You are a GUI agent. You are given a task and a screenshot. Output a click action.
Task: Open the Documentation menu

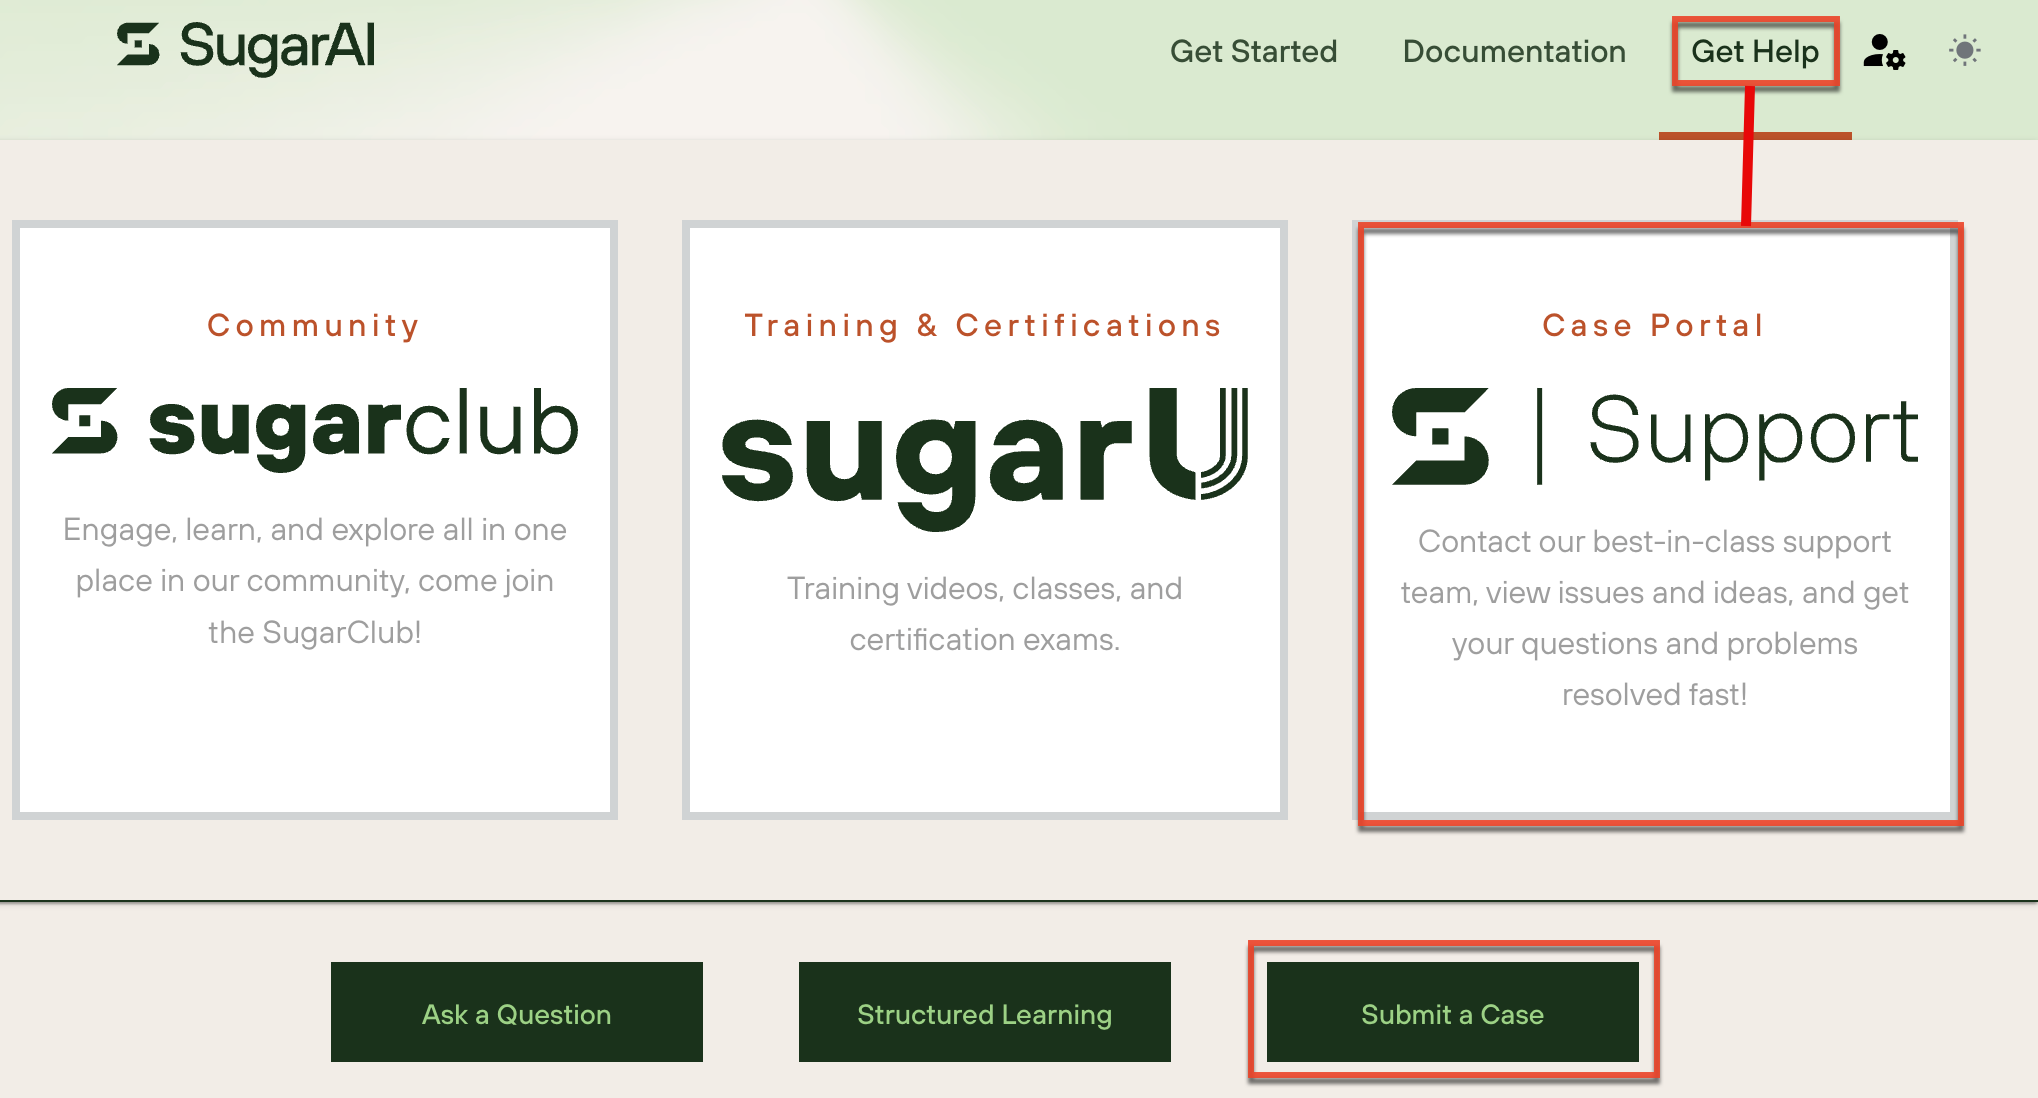point(1514,51)
